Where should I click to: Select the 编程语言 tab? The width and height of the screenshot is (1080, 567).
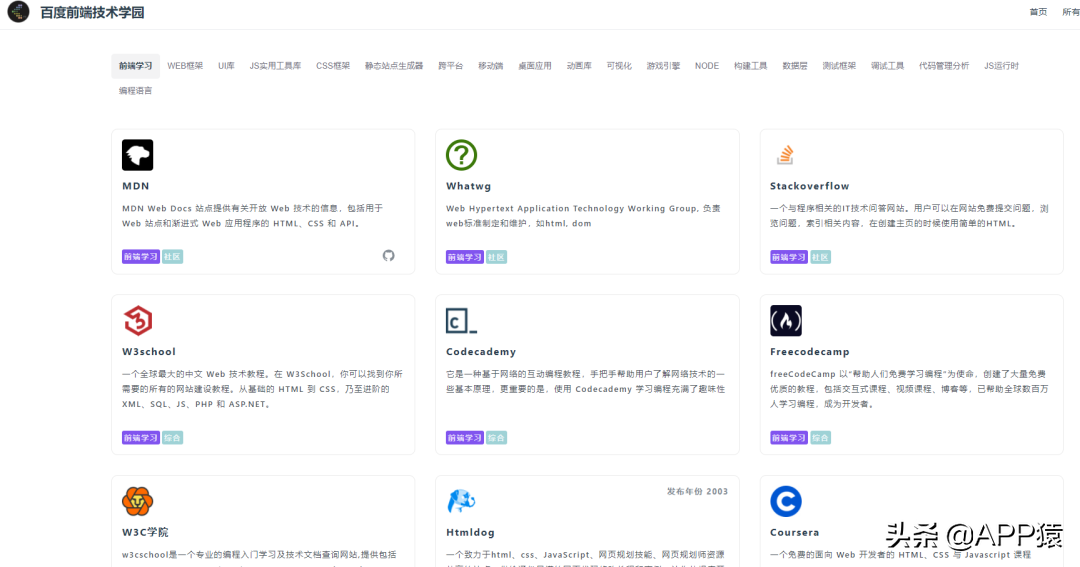coord(135,91)
